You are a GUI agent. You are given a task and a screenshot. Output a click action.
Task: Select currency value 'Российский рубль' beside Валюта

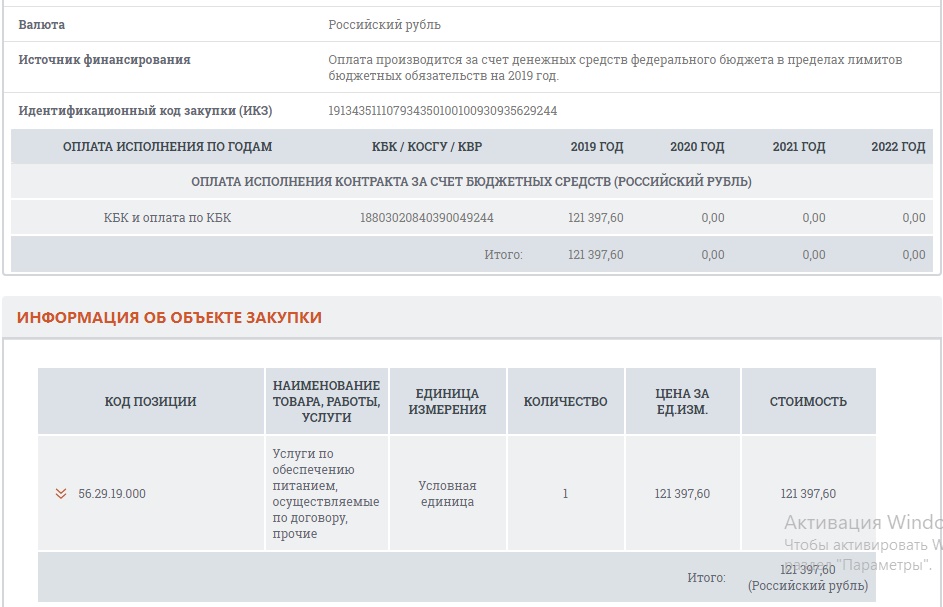(384, 25)
